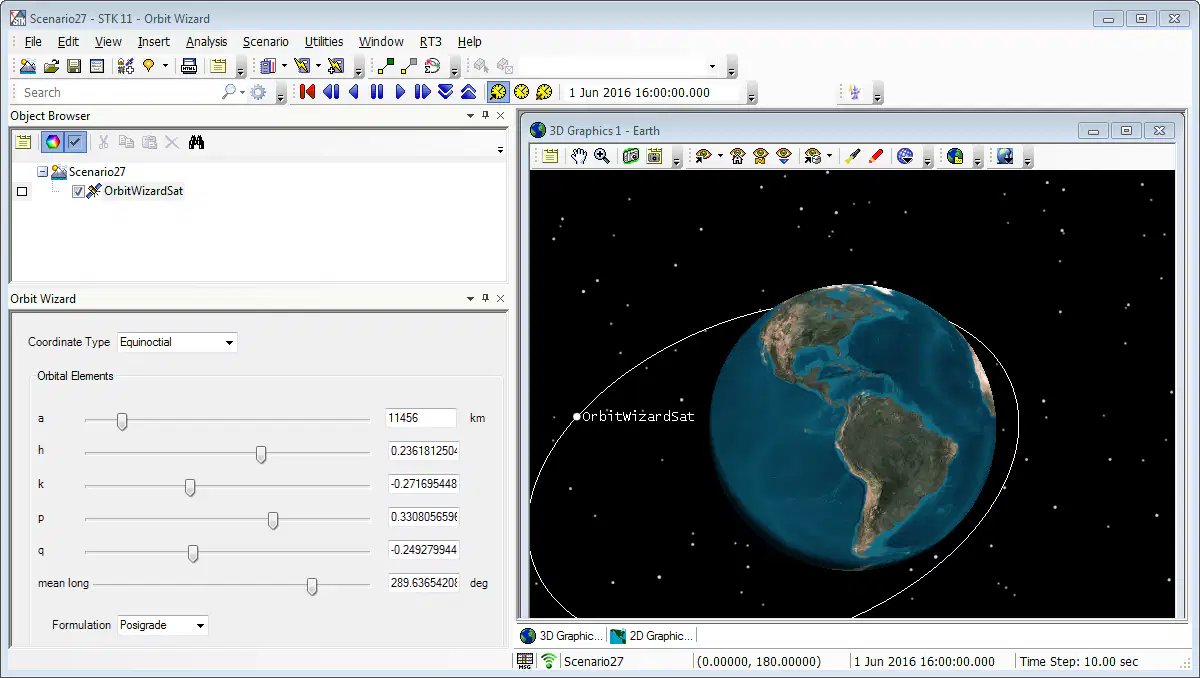Click the OrbitWizardSat marker in 3D view

coord(577,416)
